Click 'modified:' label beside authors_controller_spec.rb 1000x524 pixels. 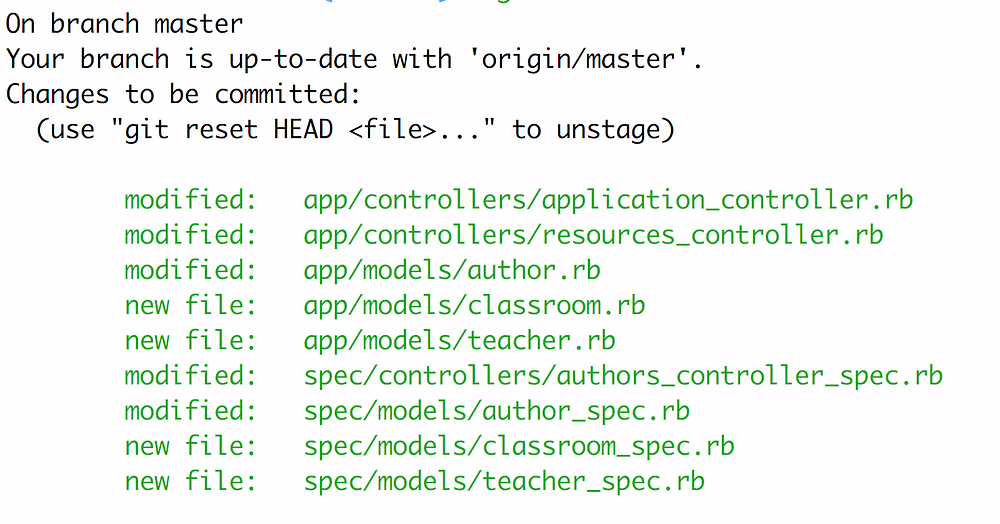[x=190, y=375]
